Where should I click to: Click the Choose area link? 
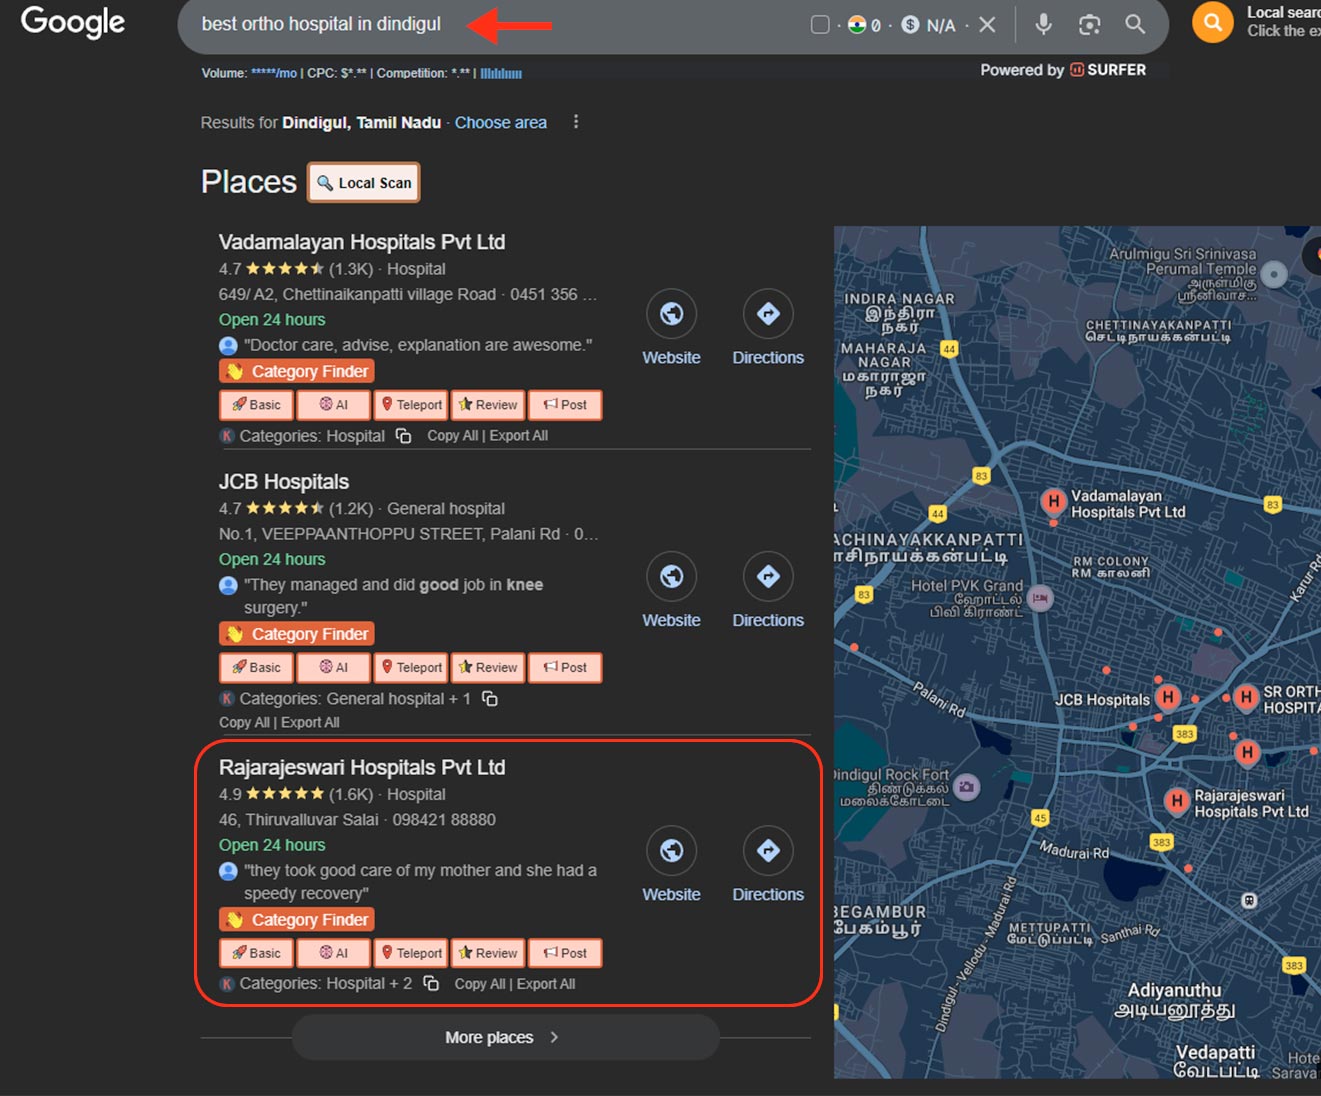pyautogui.click(x=500, y=122)
